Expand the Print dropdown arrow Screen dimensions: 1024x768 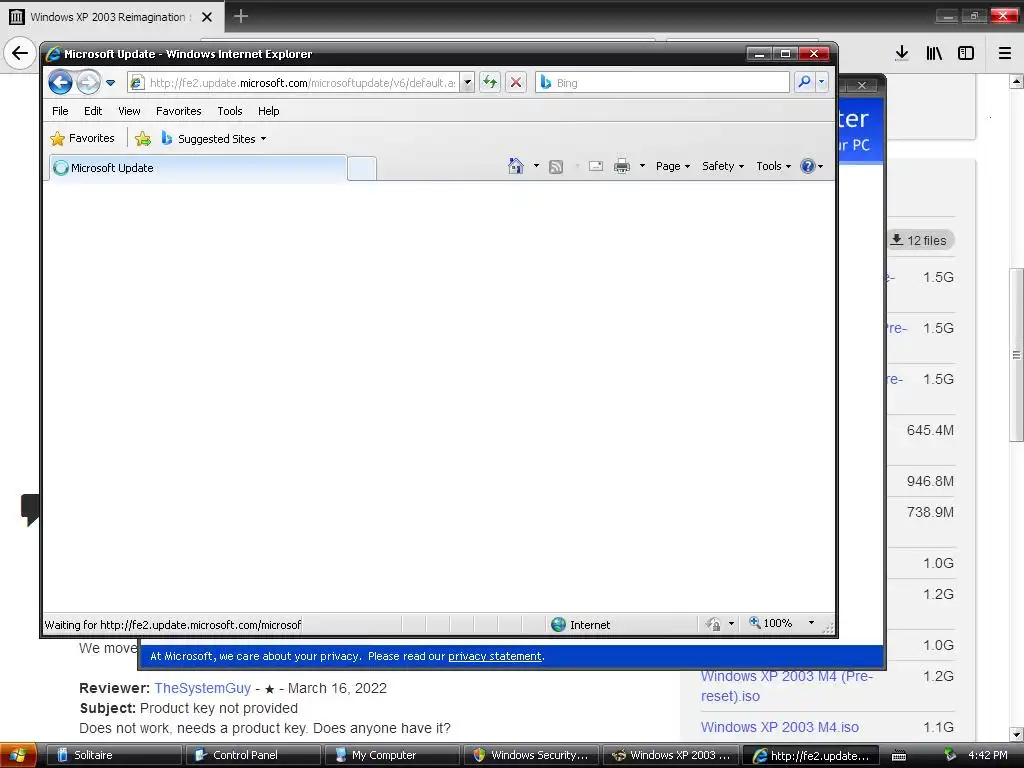click(x=642, y=166)
